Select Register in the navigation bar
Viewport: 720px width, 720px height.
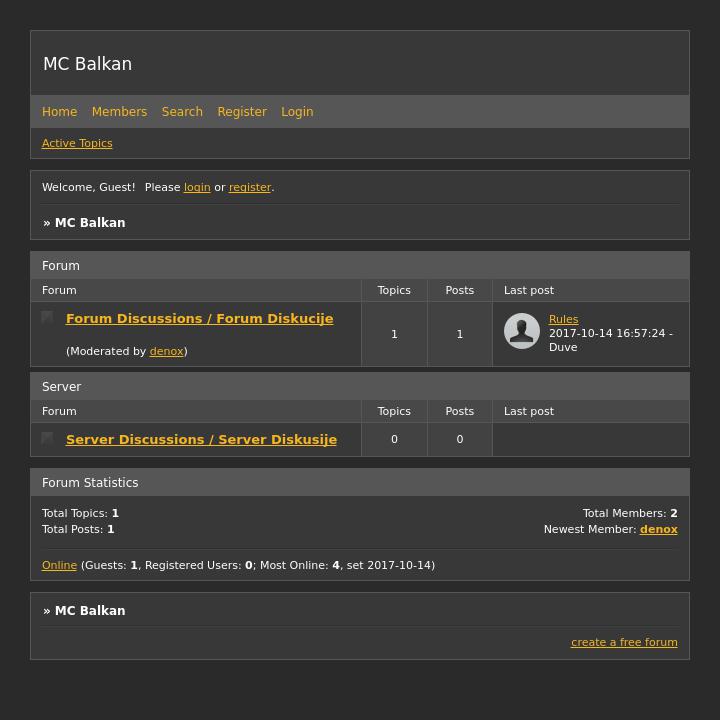point(242,112)
